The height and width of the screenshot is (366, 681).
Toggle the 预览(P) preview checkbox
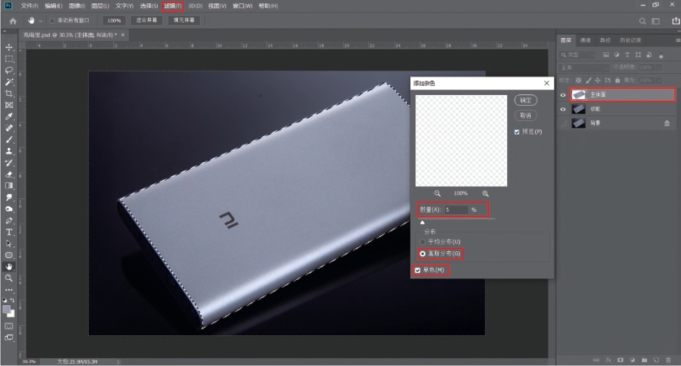[x=517, y=132]
